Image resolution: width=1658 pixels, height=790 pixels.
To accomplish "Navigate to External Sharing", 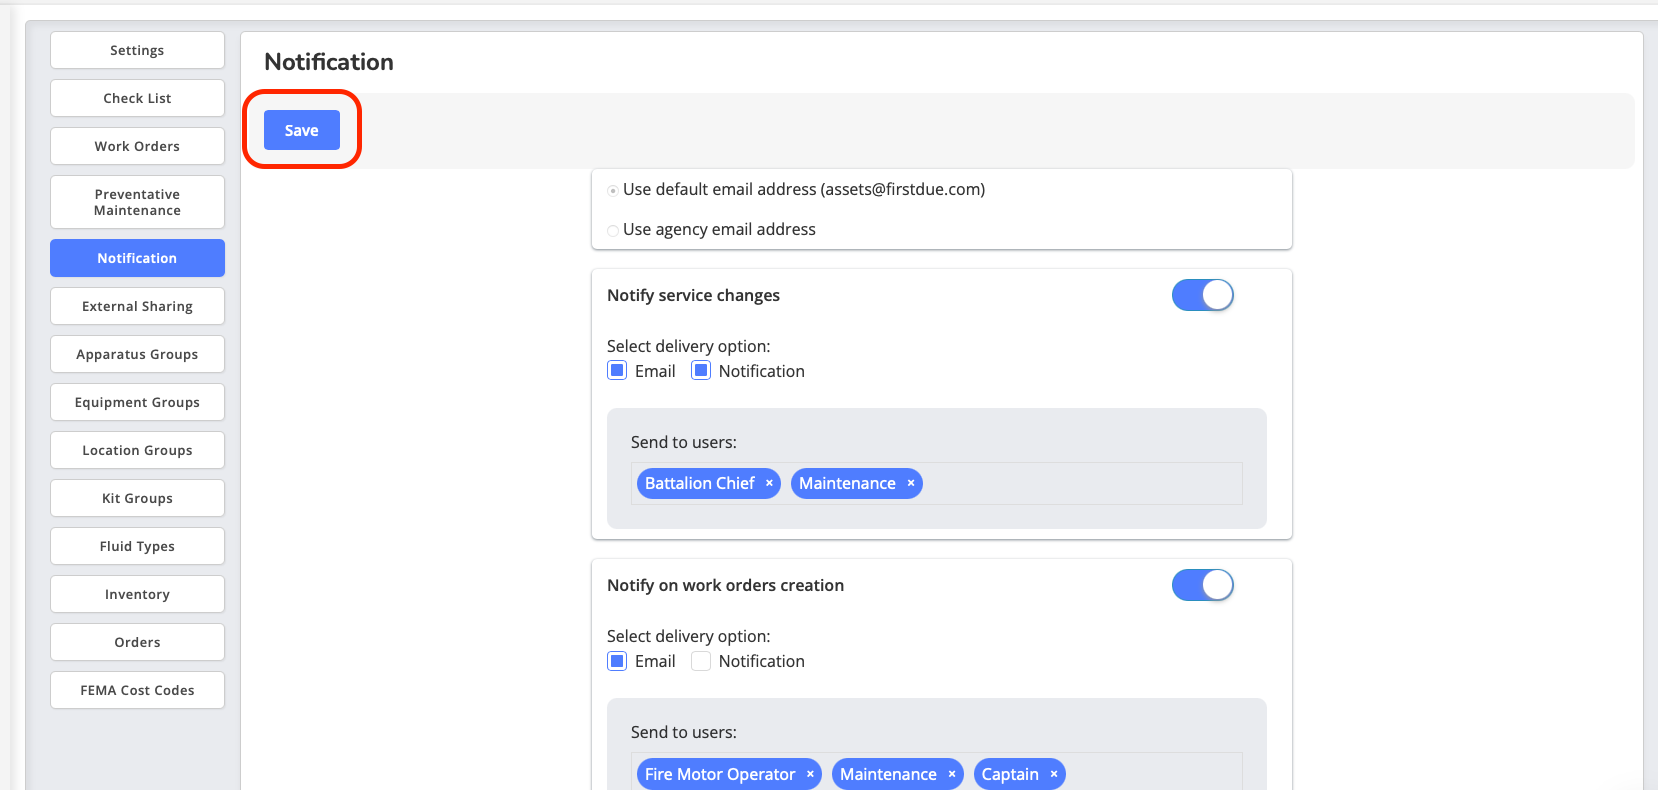I will [x=137, y=306].
